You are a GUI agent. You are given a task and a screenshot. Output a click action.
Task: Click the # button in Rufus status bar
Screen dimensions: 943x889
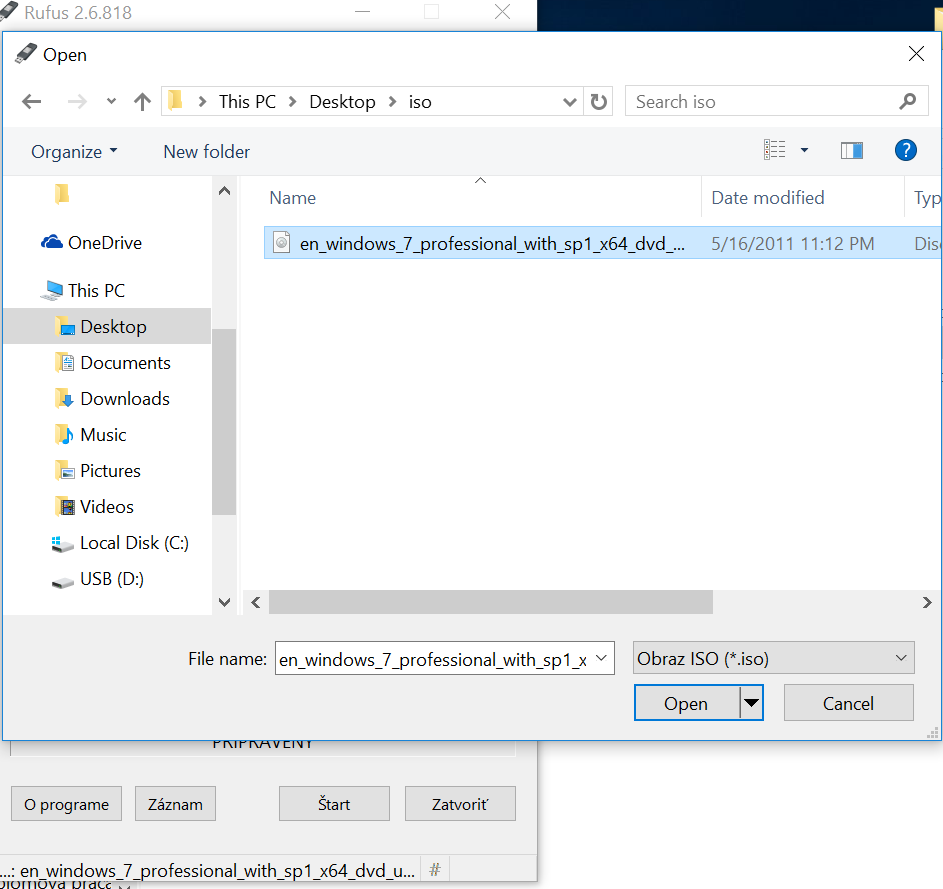click(x=435, y=869)
